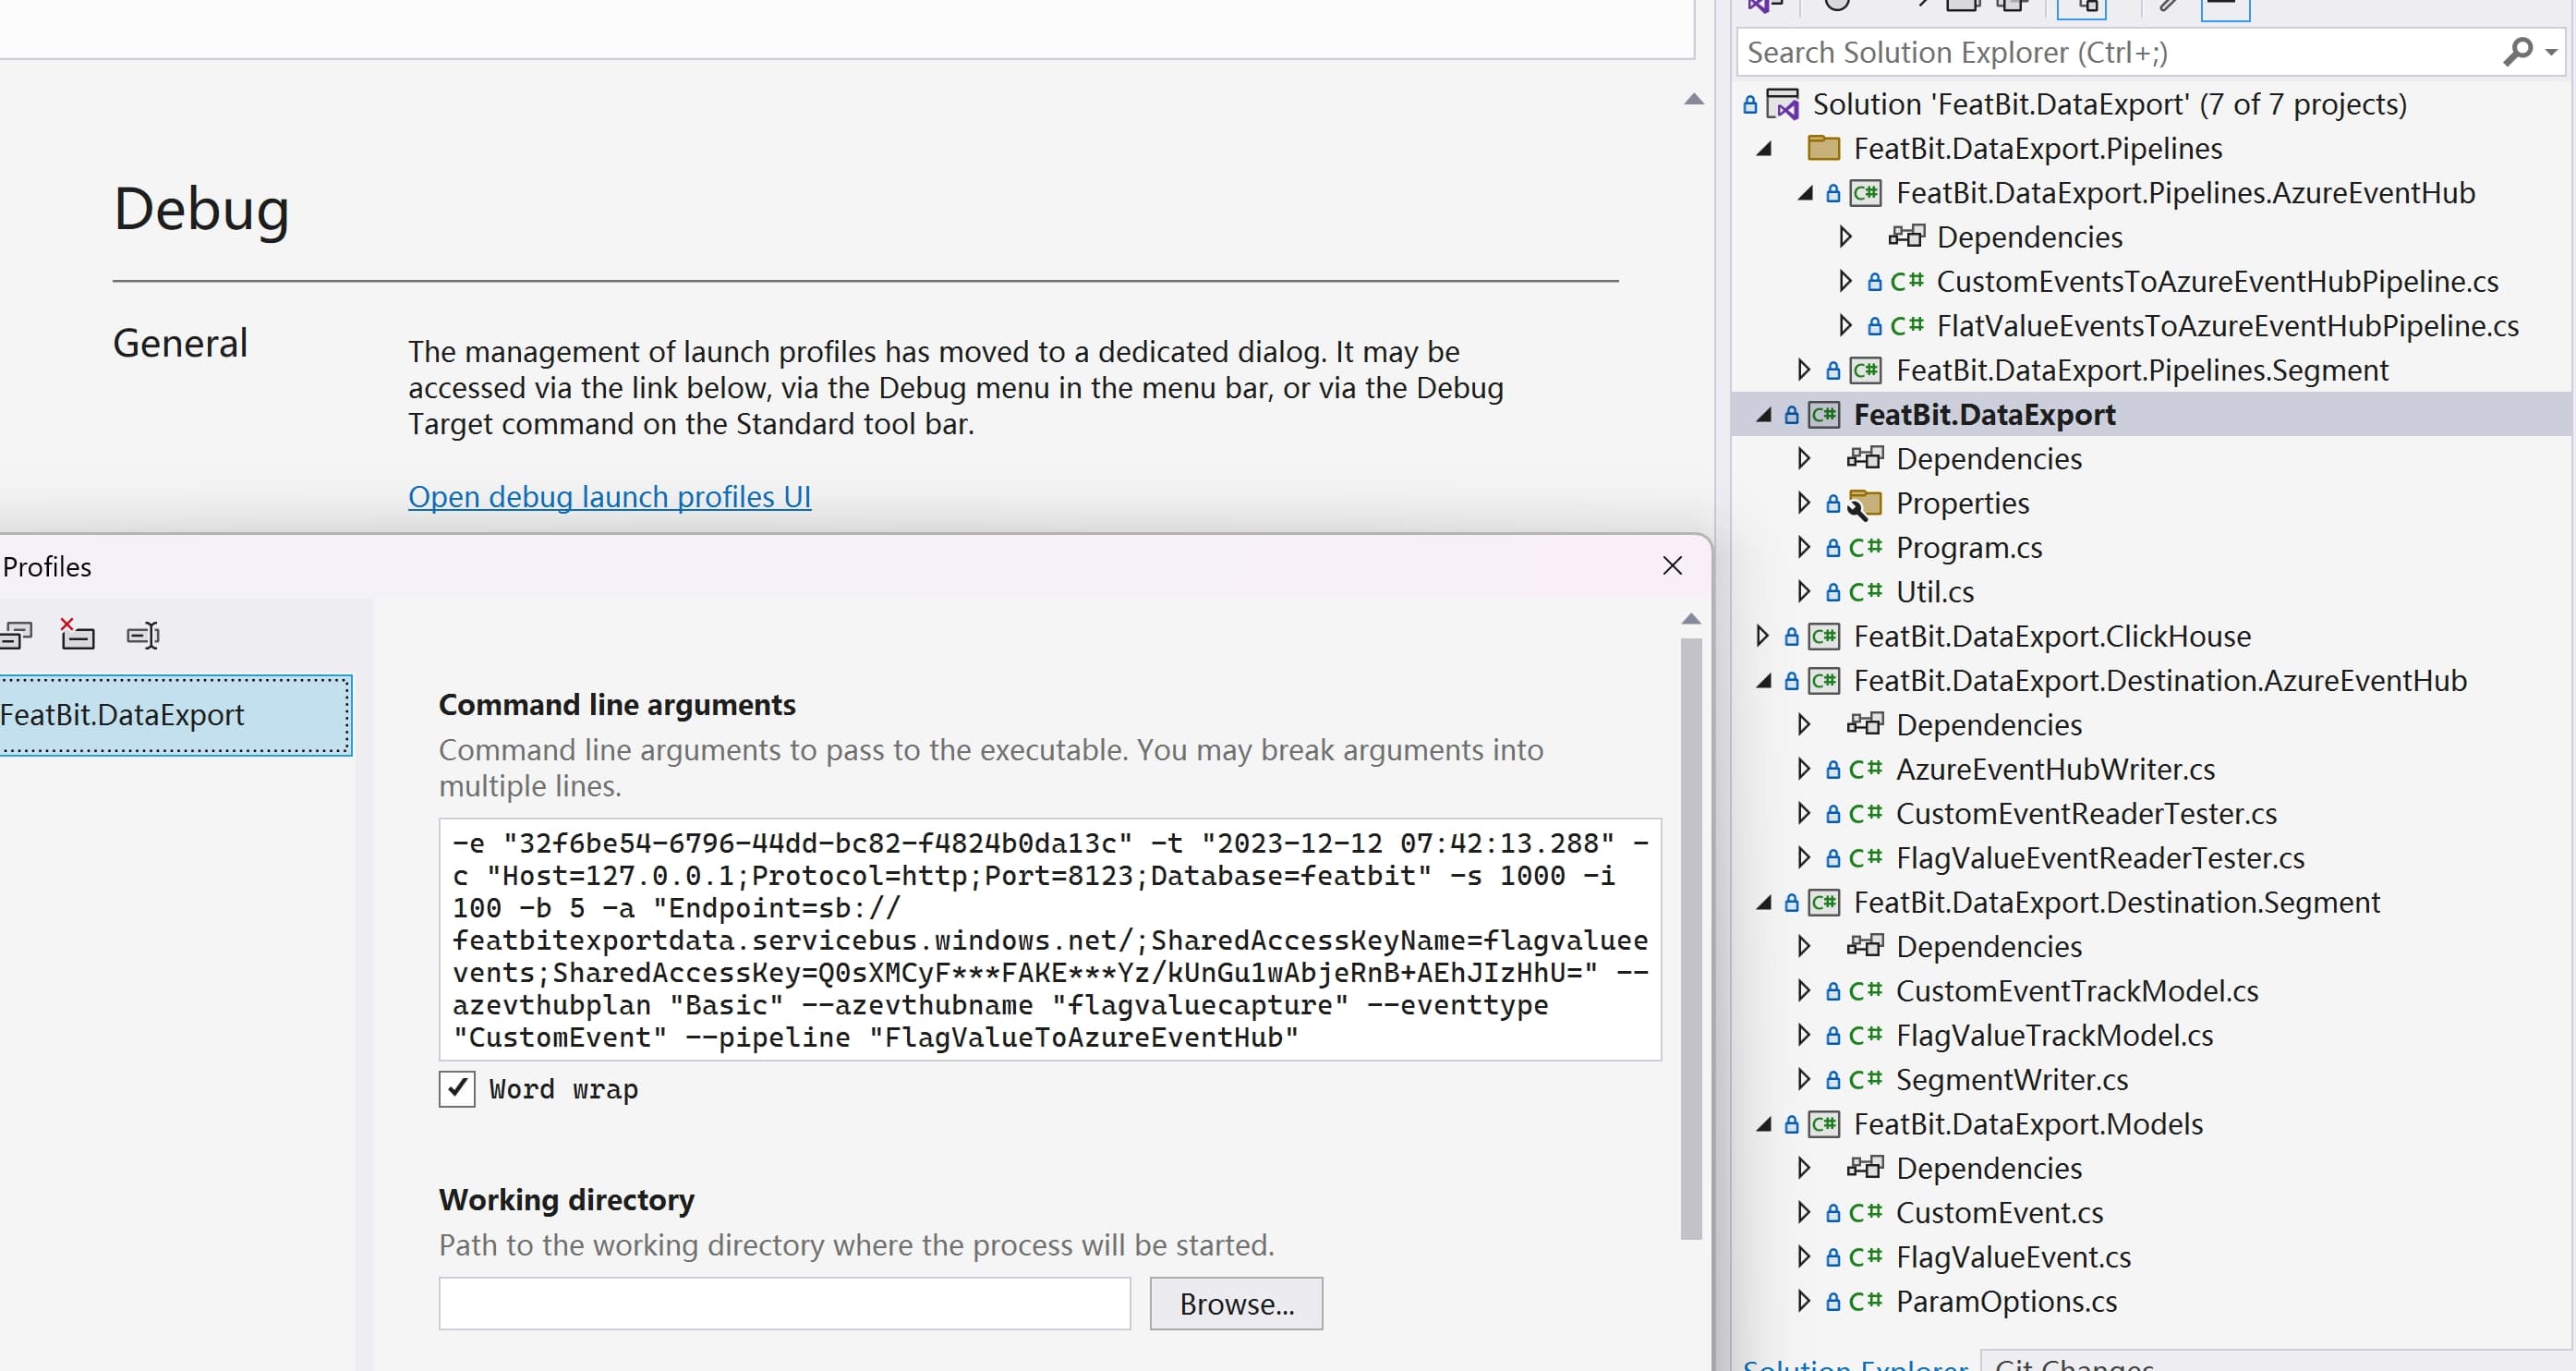Image resolution: width=2576 pixels, height=1371 pixels.
Task: Click the duplicate launch profile icon
Action: click(16, 635)
